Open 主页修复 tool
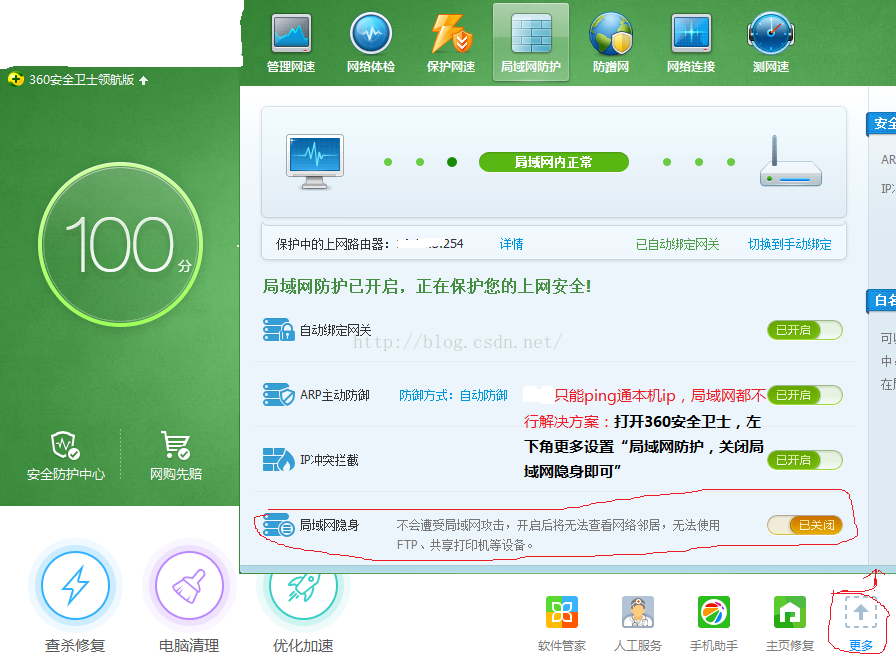896x662 pixels. pyautogui.click(x=790, y=624)
